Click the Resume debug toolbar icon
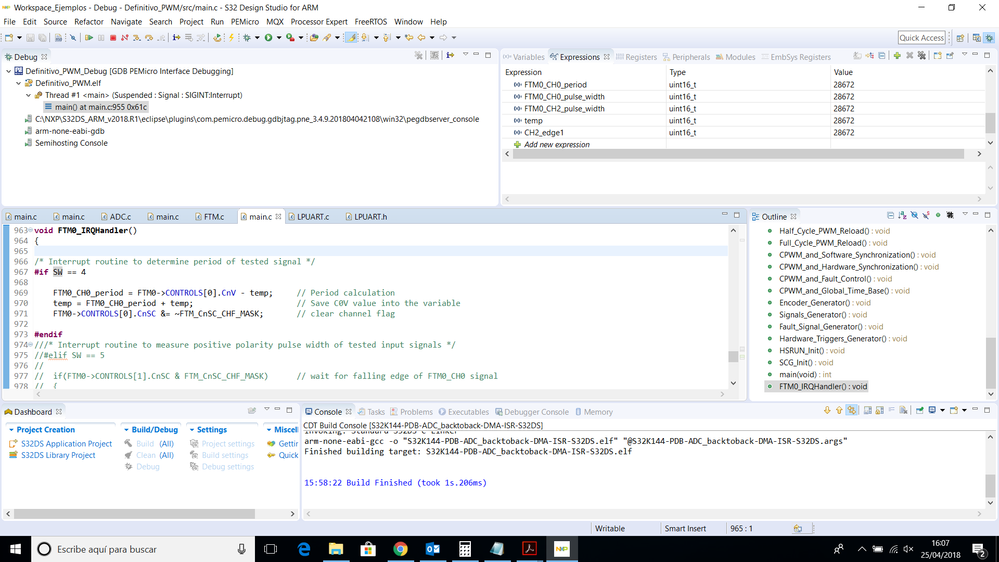Screen dimensions: 999x562 (x=89, y=38)
